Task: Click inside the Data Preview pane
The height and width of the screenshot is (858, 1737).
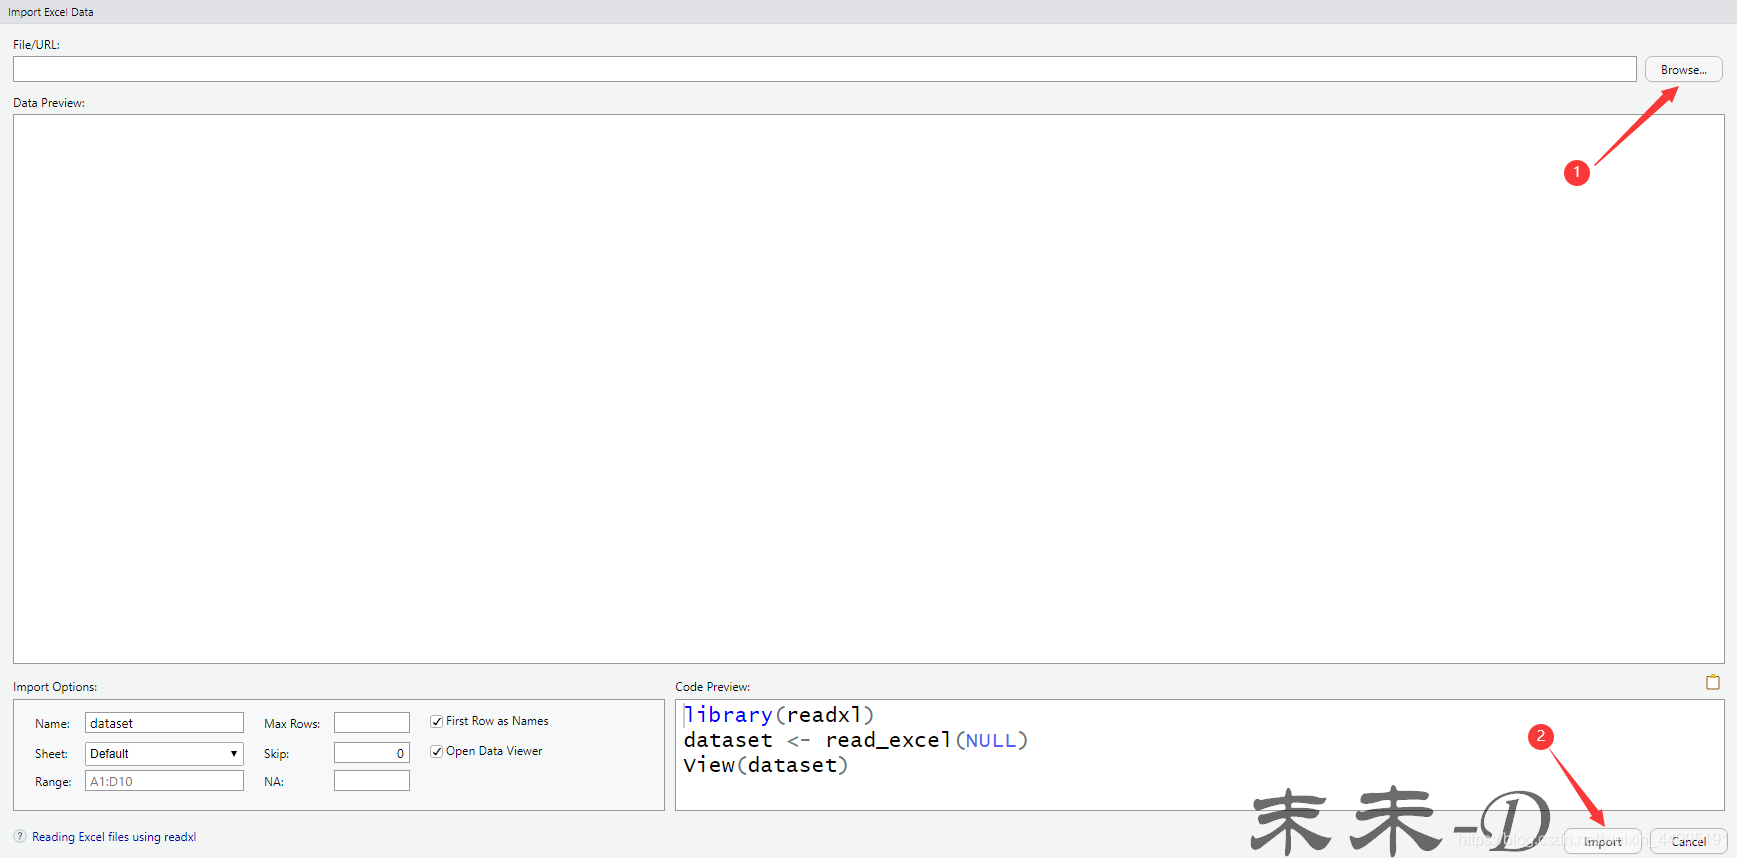Action: point(868,389)
